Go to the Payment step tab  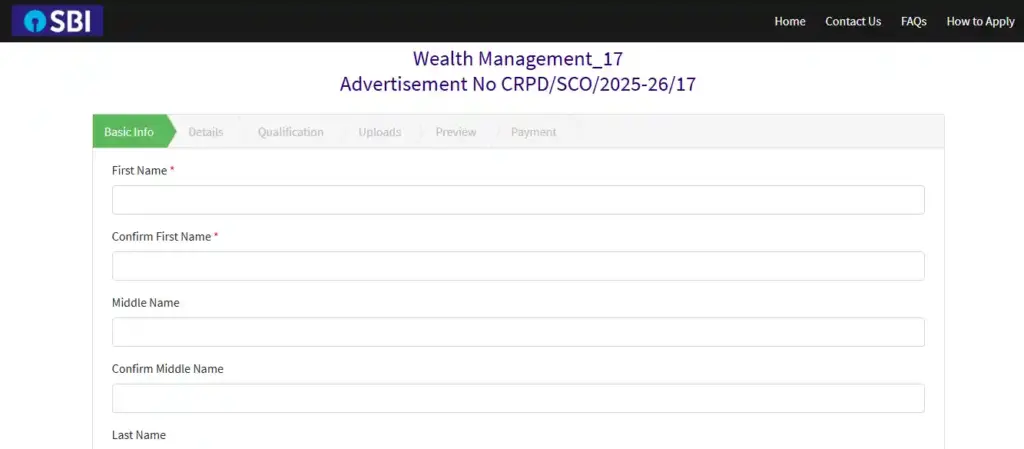point(533,132)
